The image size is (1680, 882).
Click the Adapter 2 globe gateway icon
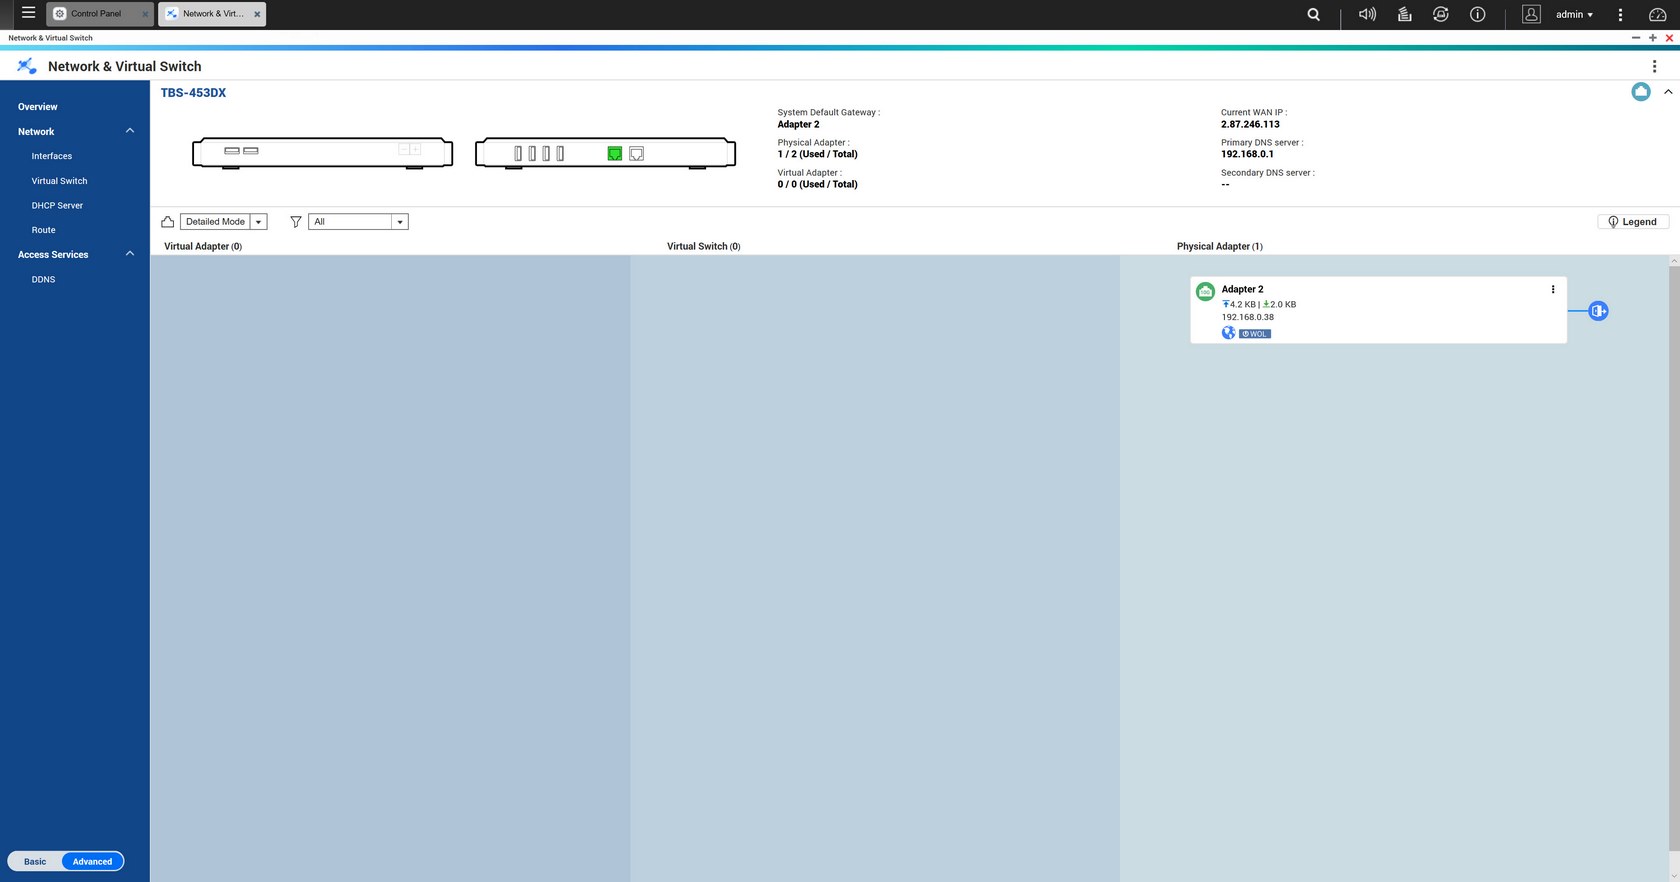tap(1228, 333)
